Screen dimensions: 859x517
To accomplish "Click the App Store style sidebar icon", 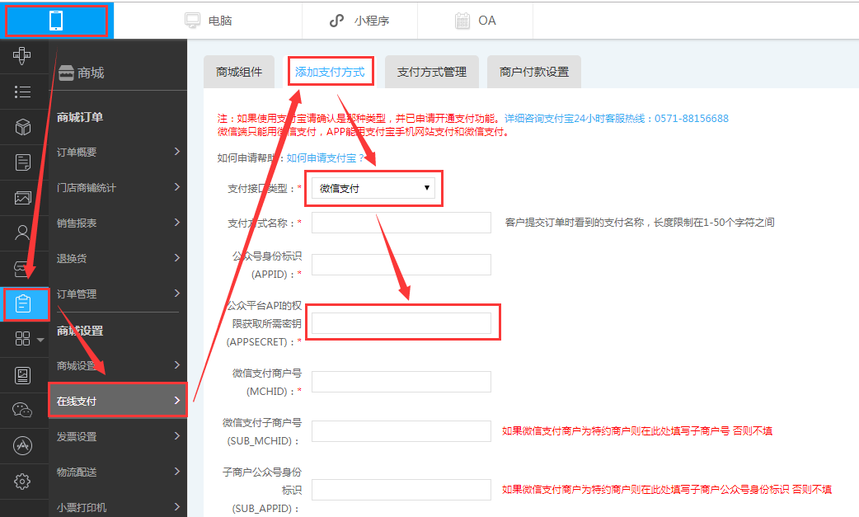I will [x=22, y=446].
